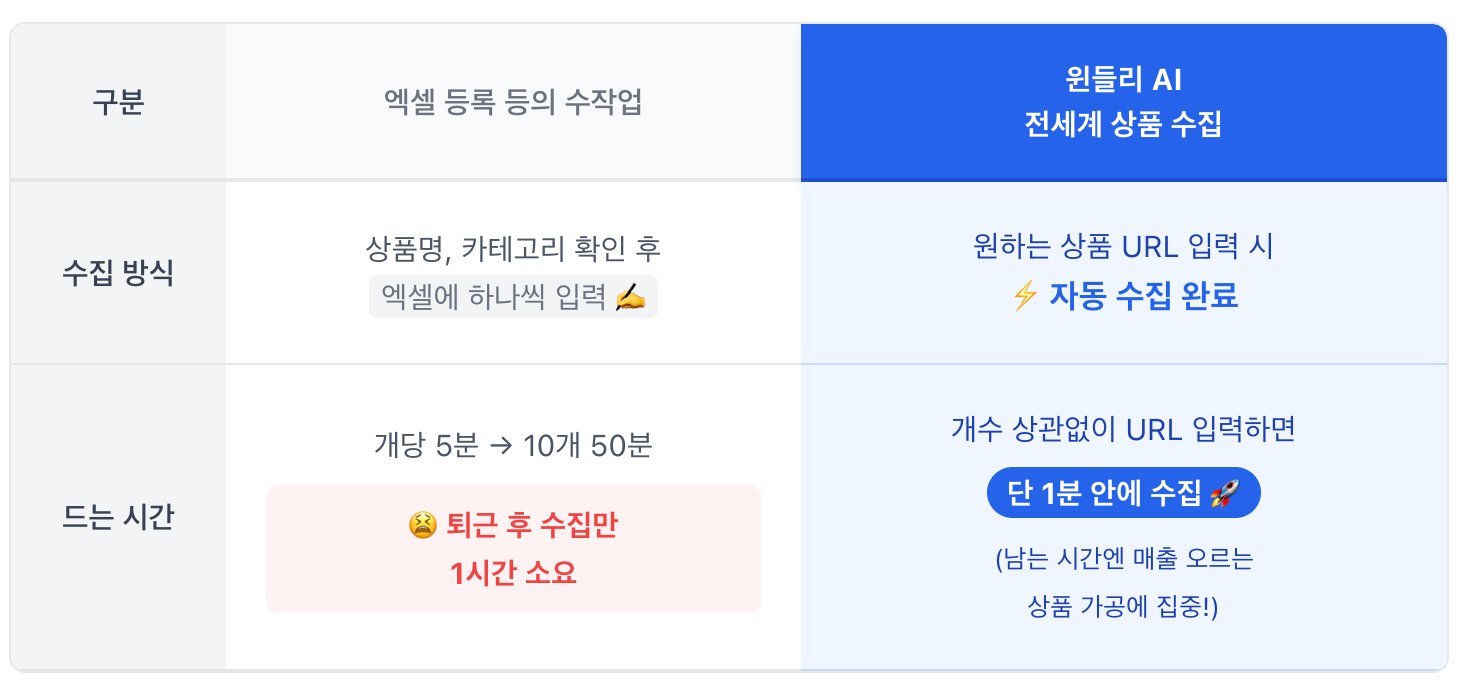The image size is (1458, 694).
Task: Select the '단 1분 안에 수집' blue pill
Action: coord(1122,493)
